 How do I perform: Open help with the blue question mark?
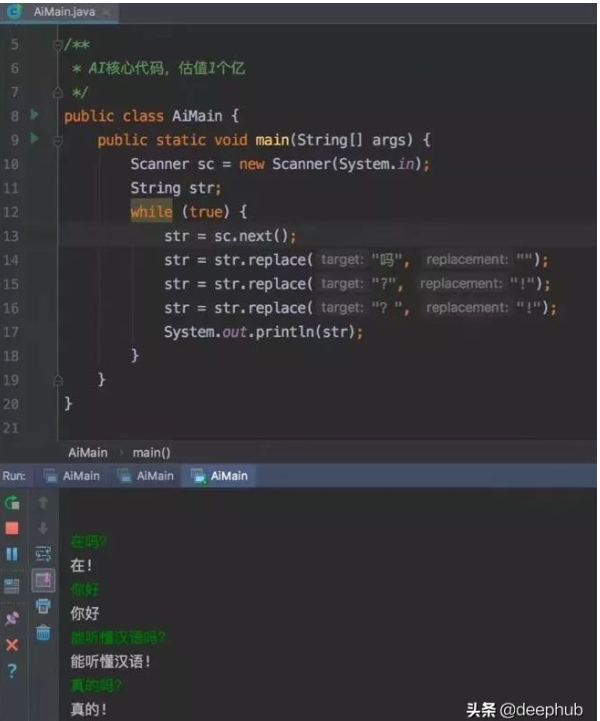pyautogui.click(x=12, y=671)
